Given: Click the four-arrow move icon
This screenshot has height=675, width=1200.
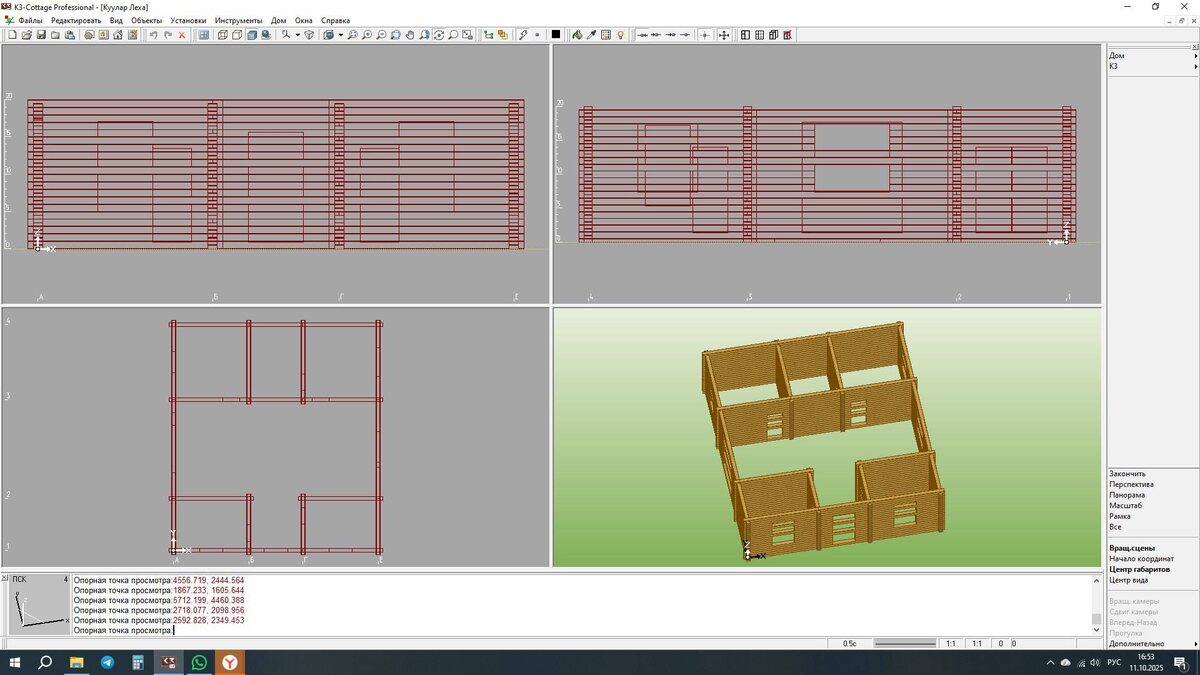Looking at the screenshot, I should 723,34.
